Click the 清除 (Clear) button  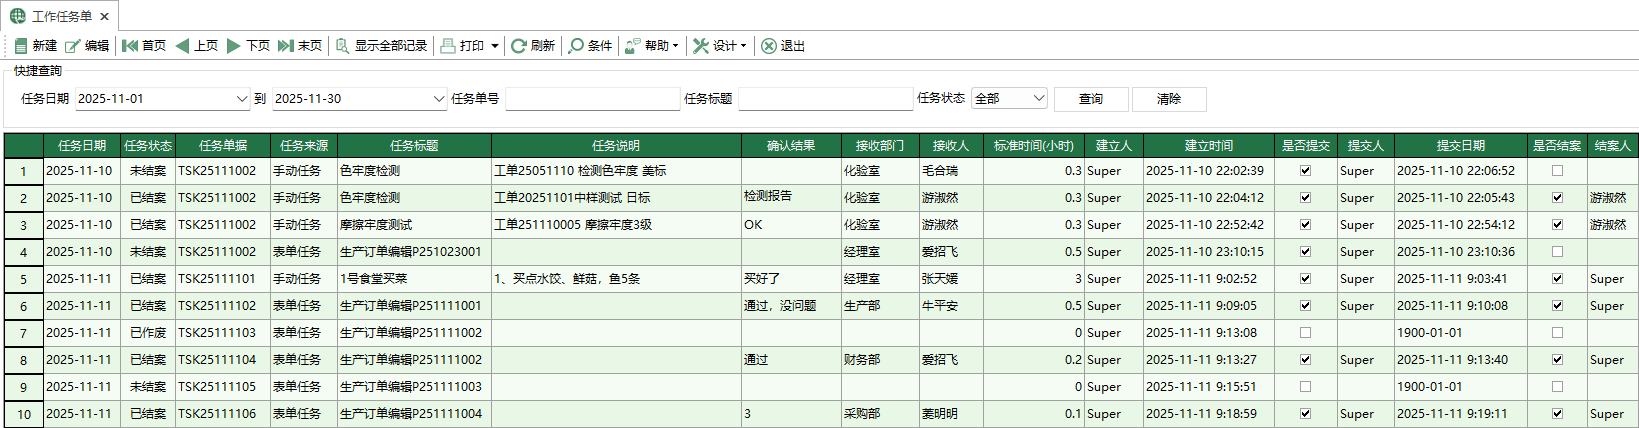(x=1169, y=99)
